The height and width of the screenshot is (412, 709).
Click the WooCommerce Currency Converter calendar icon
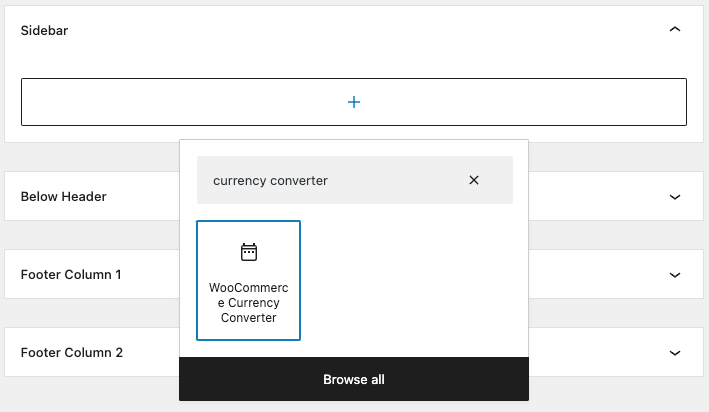(249, 252)
